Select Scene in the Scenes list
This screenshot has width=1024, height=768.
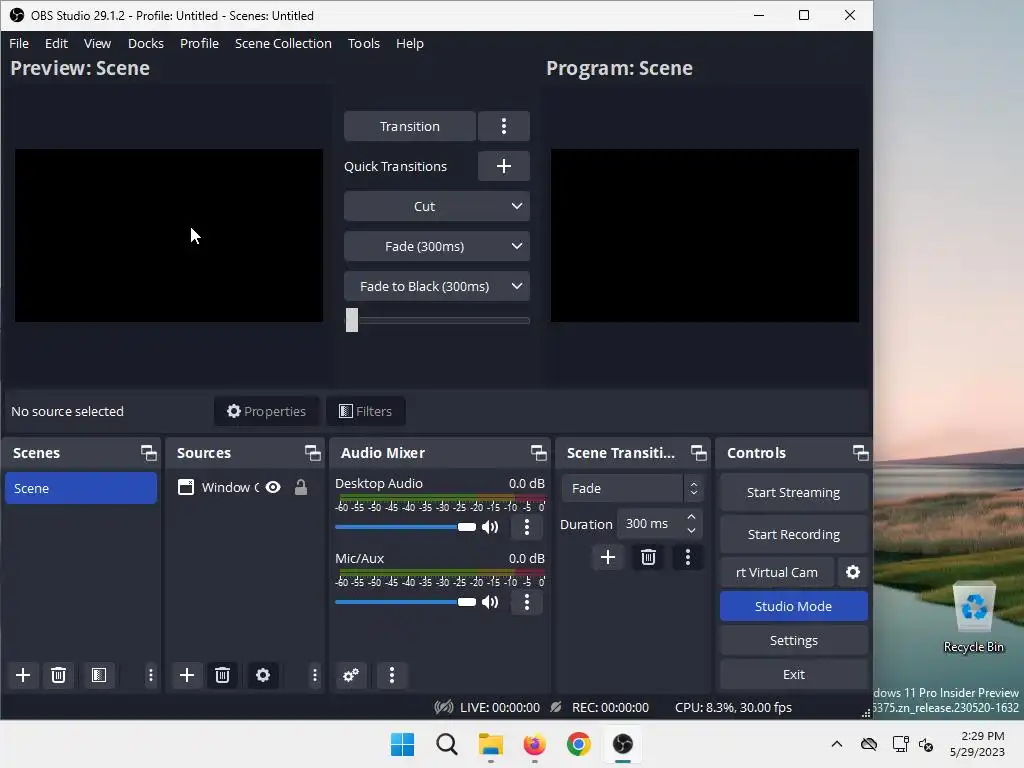click(x=80, y=488)
